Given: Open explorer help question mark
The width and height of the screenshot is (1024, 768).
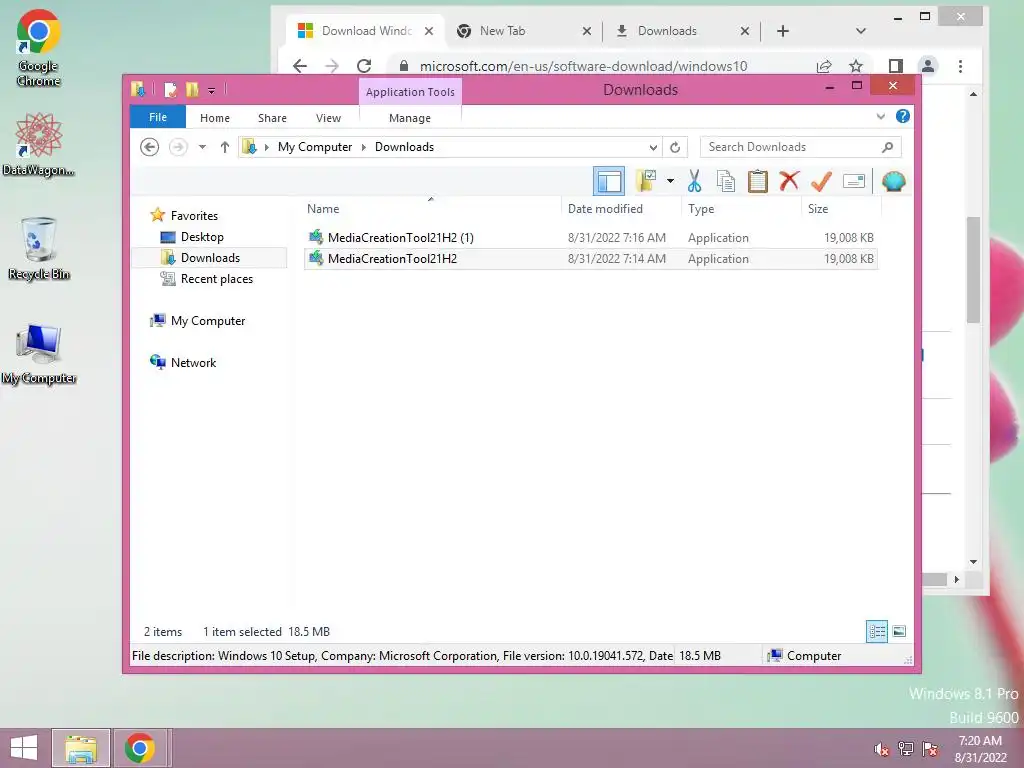Looking at the screenshot, I should coord(903,116).
